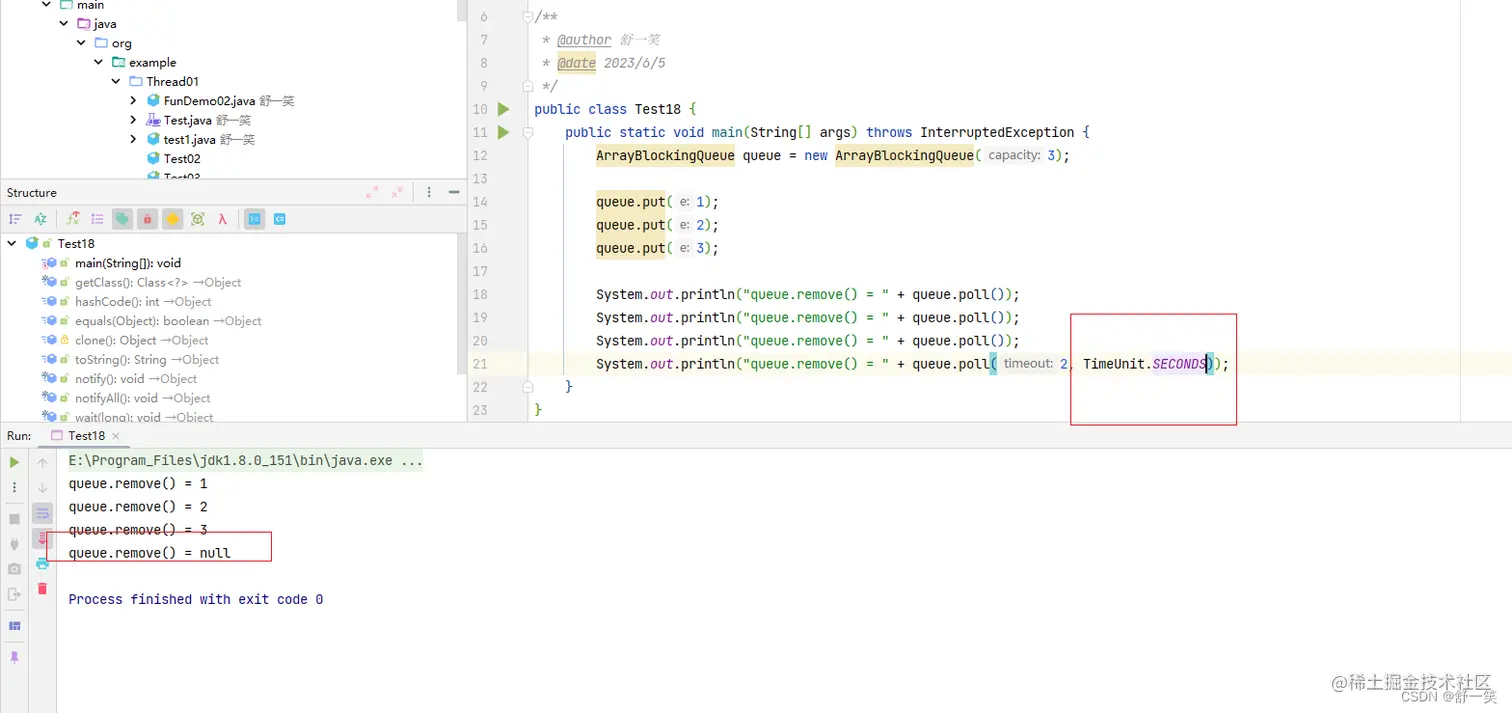Expand FunDemo02.java in project tree

pos(134,101)
